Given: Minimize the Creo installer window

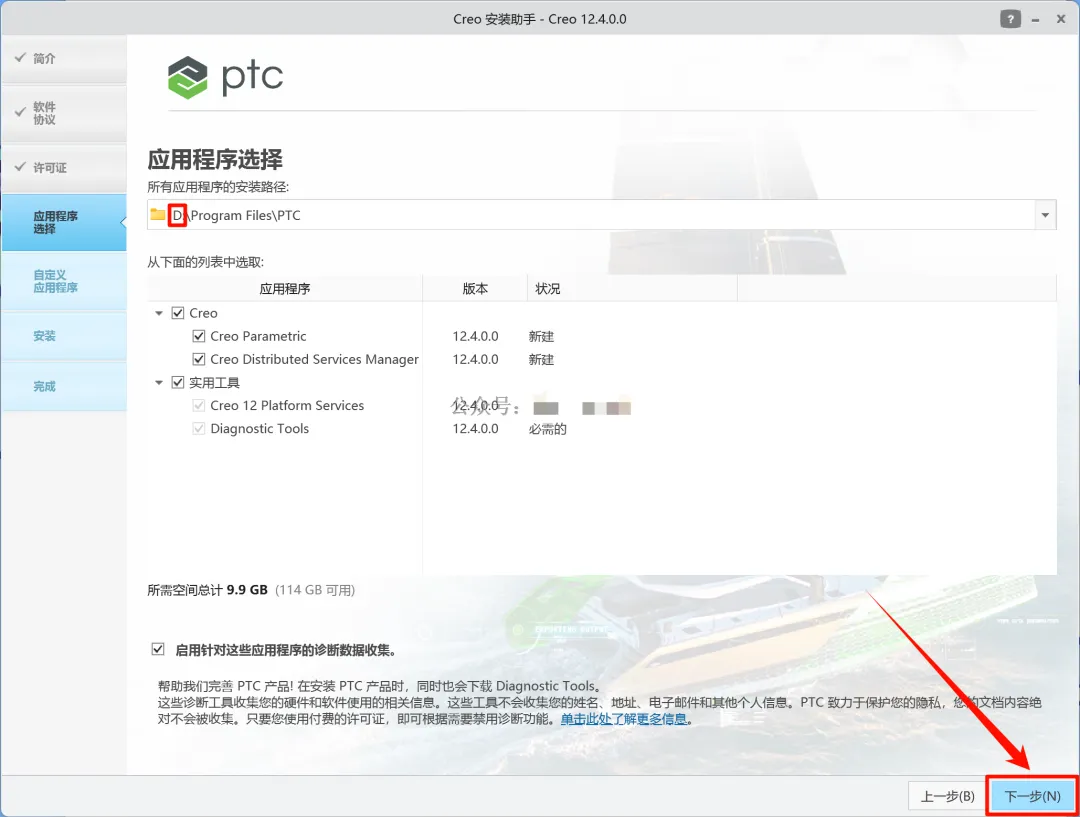Looking at the screenshot, I should pyautogui.click(x=1035, y=19).
